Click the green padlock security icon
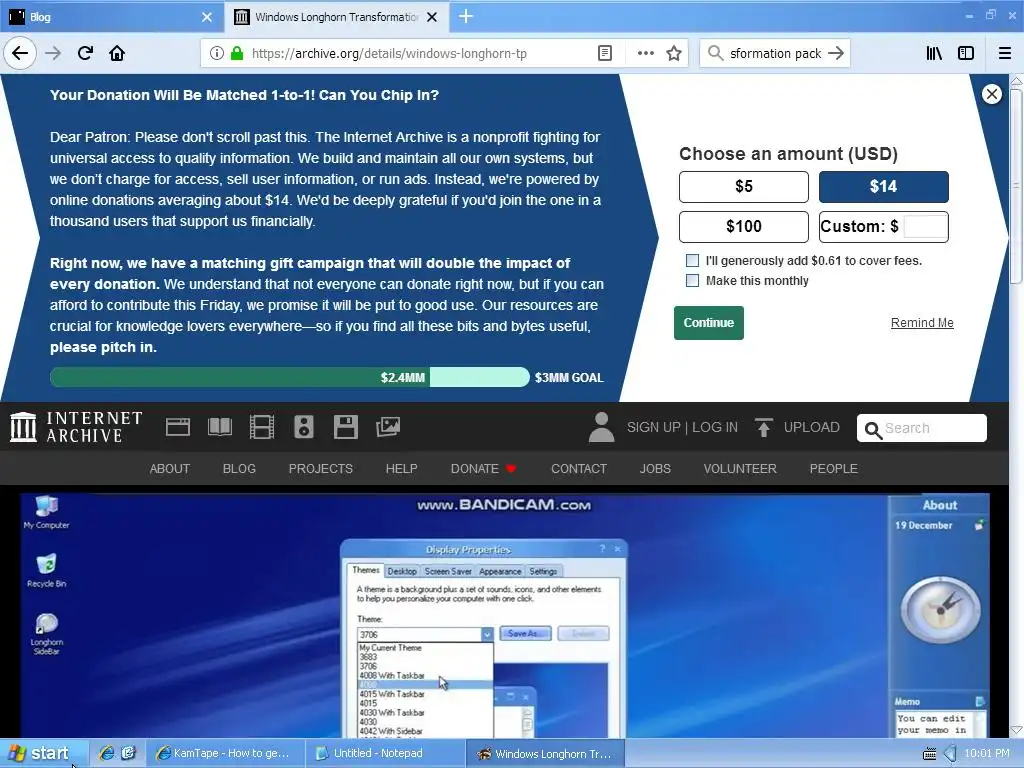Screen dimensions: 1024x768 click(237, 53)
